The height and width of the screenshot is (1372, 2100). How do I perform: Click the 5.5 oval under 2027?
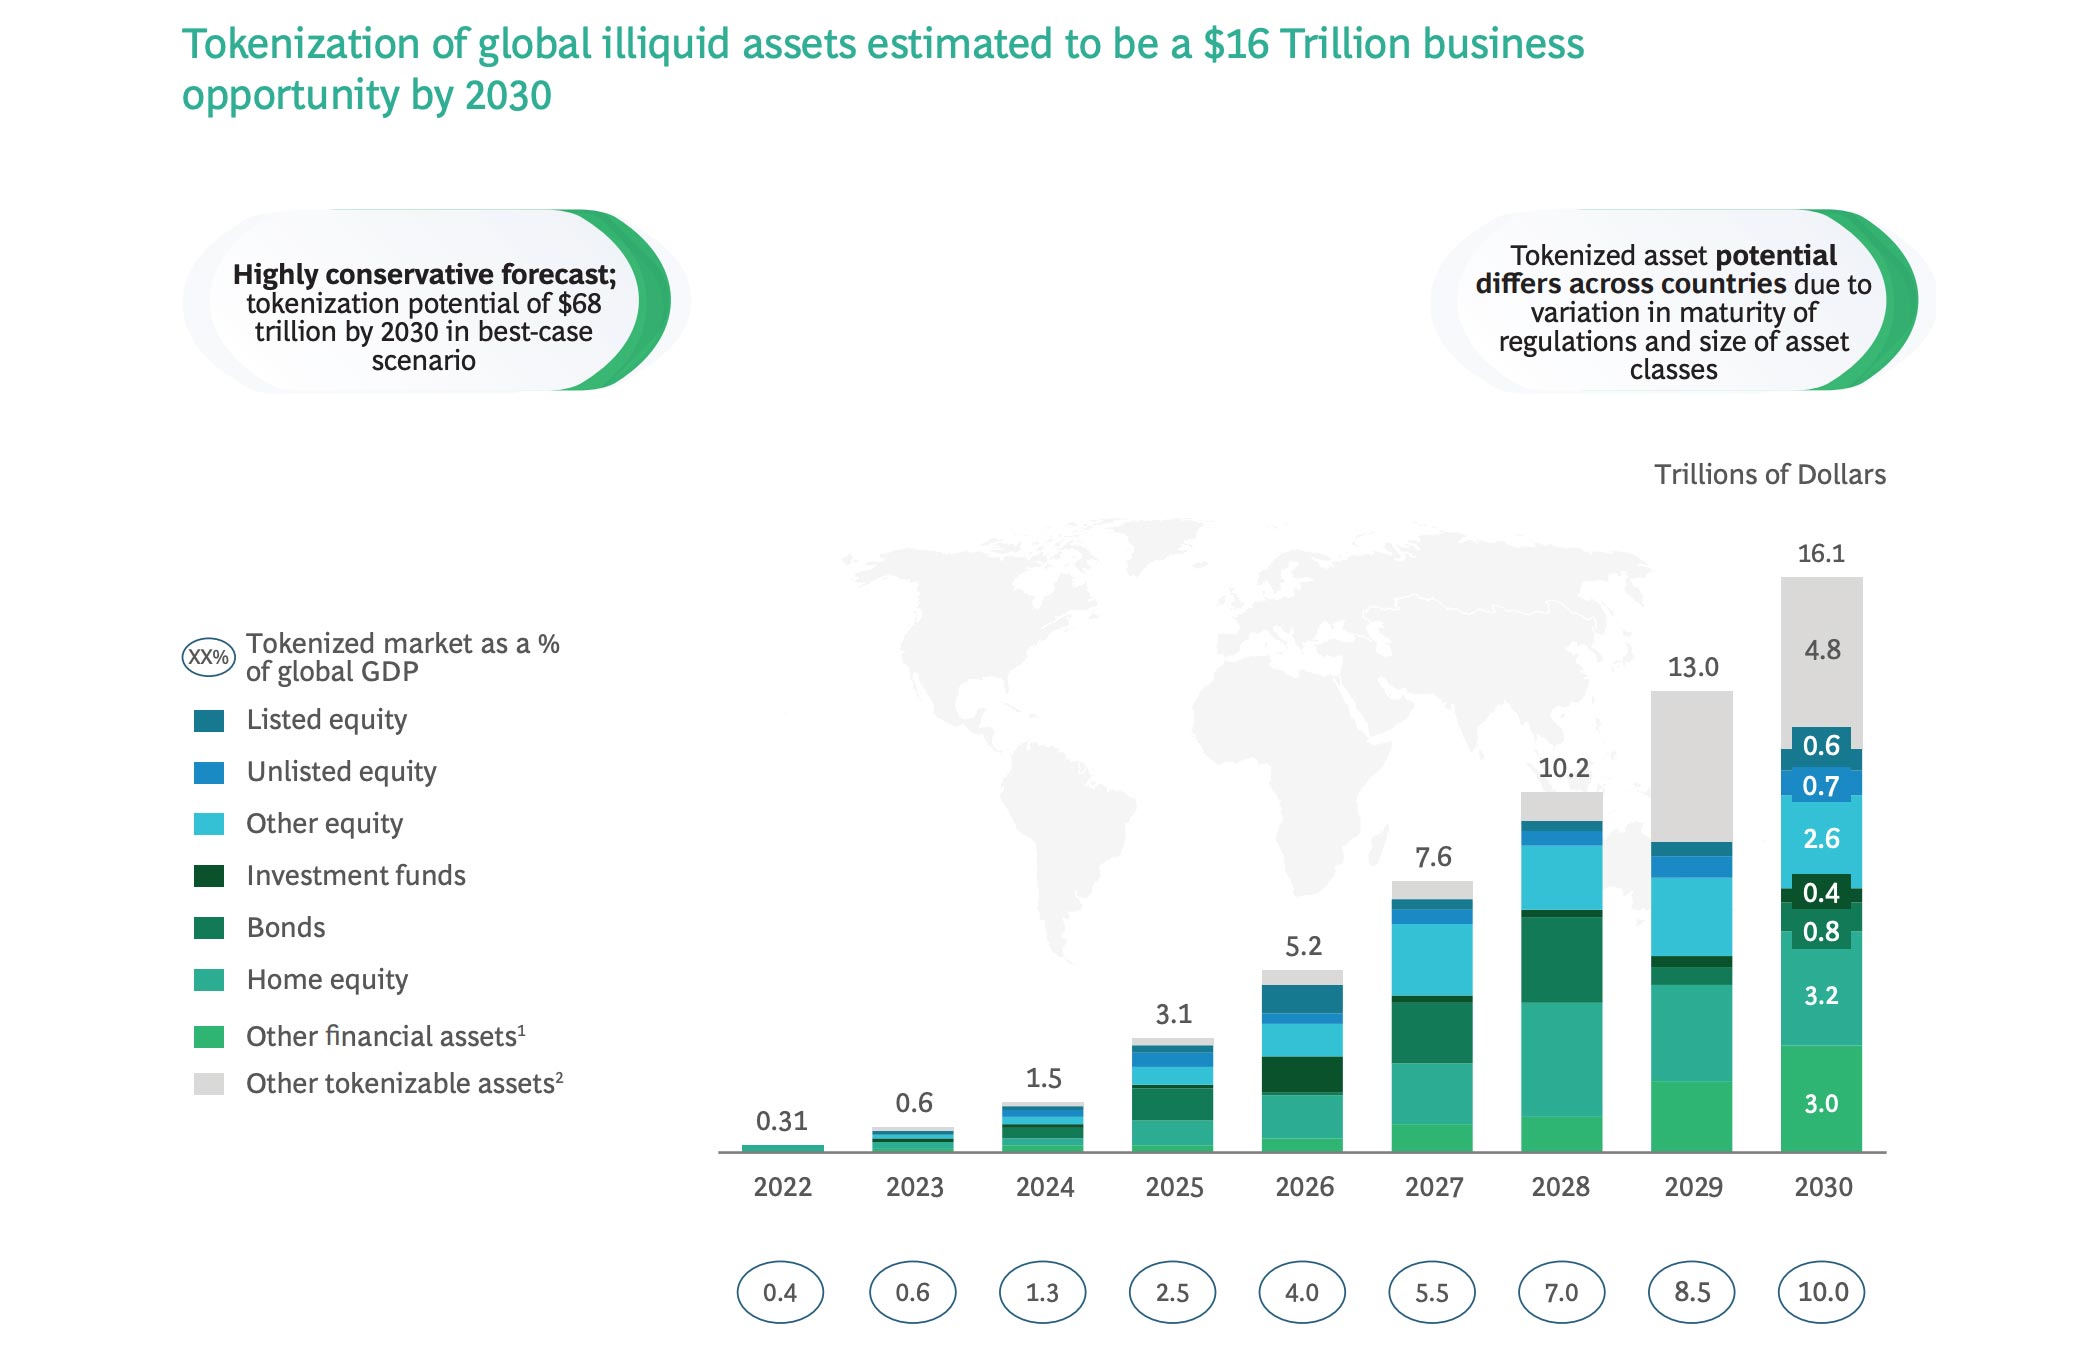1431,1292
